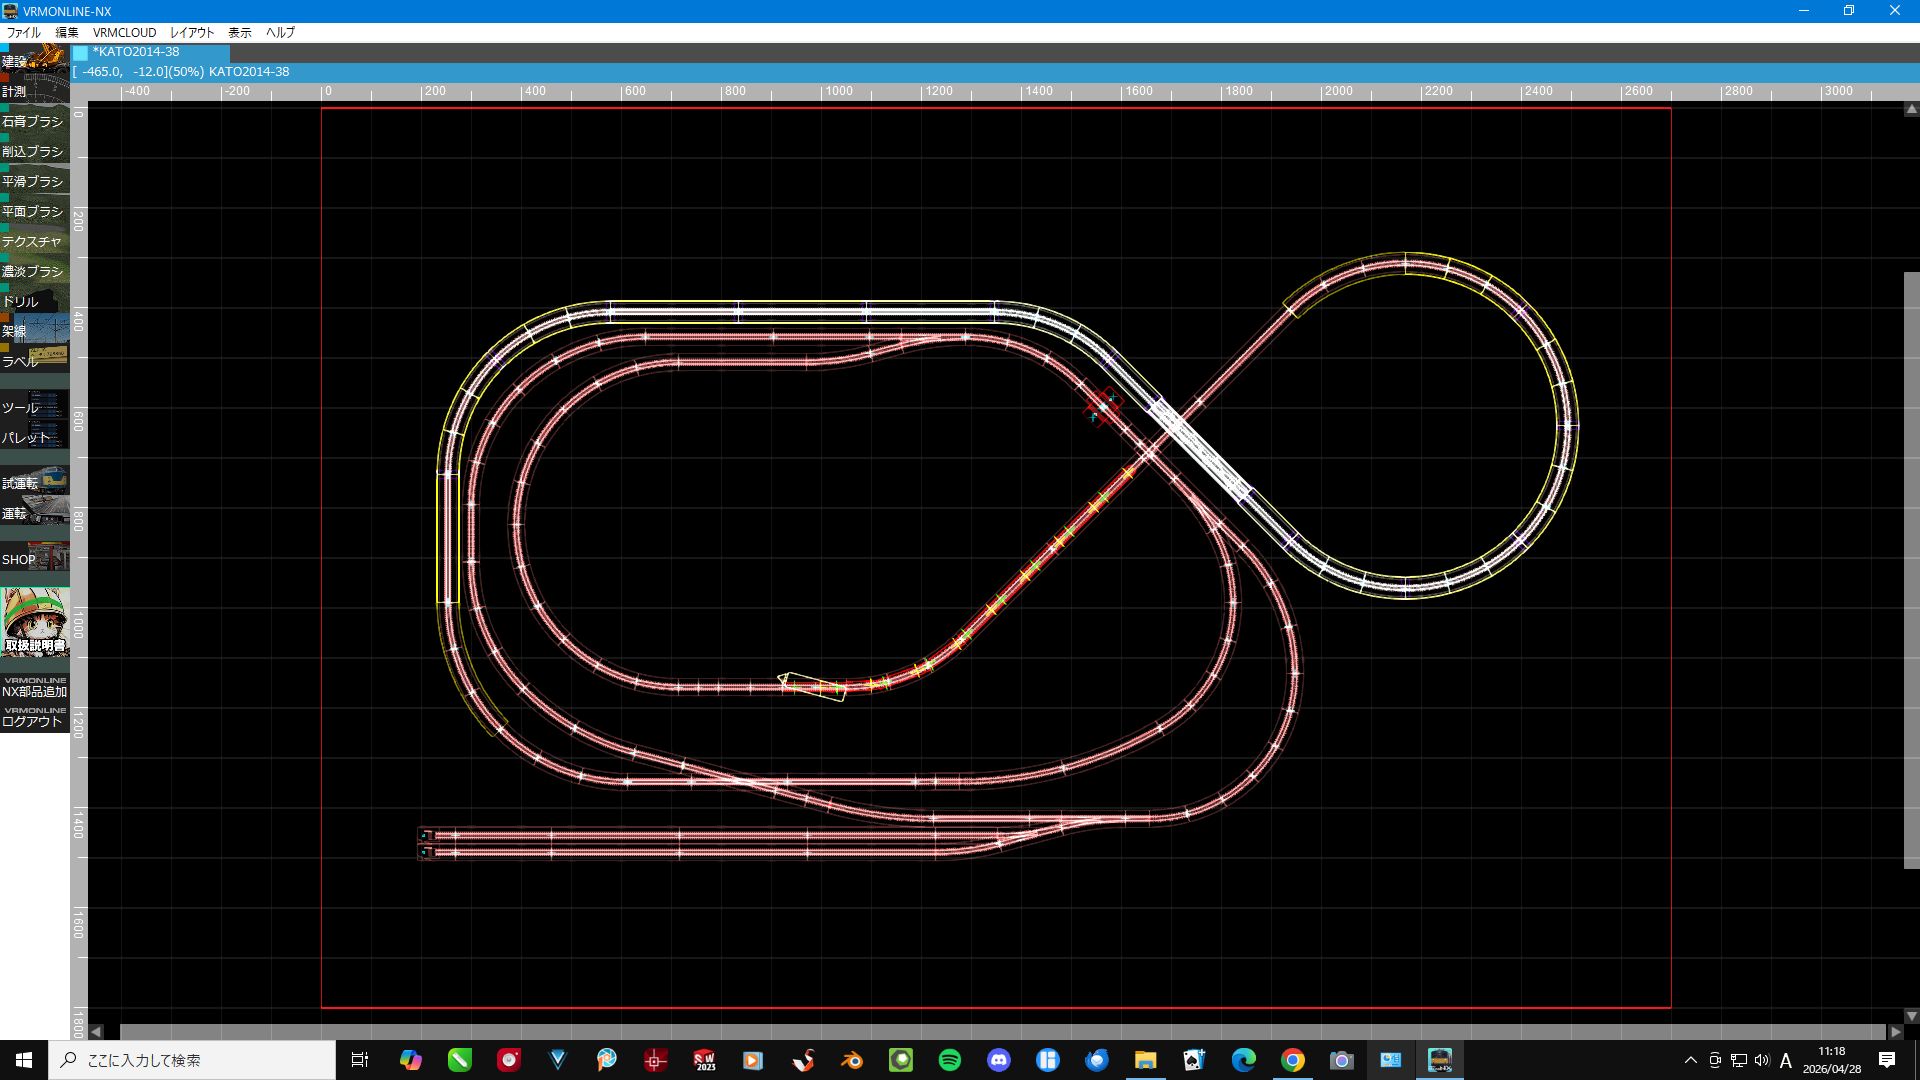This screenshot has height=1080, width=1920.
Task: Open the notification center
Action: click(1887, 1060)
